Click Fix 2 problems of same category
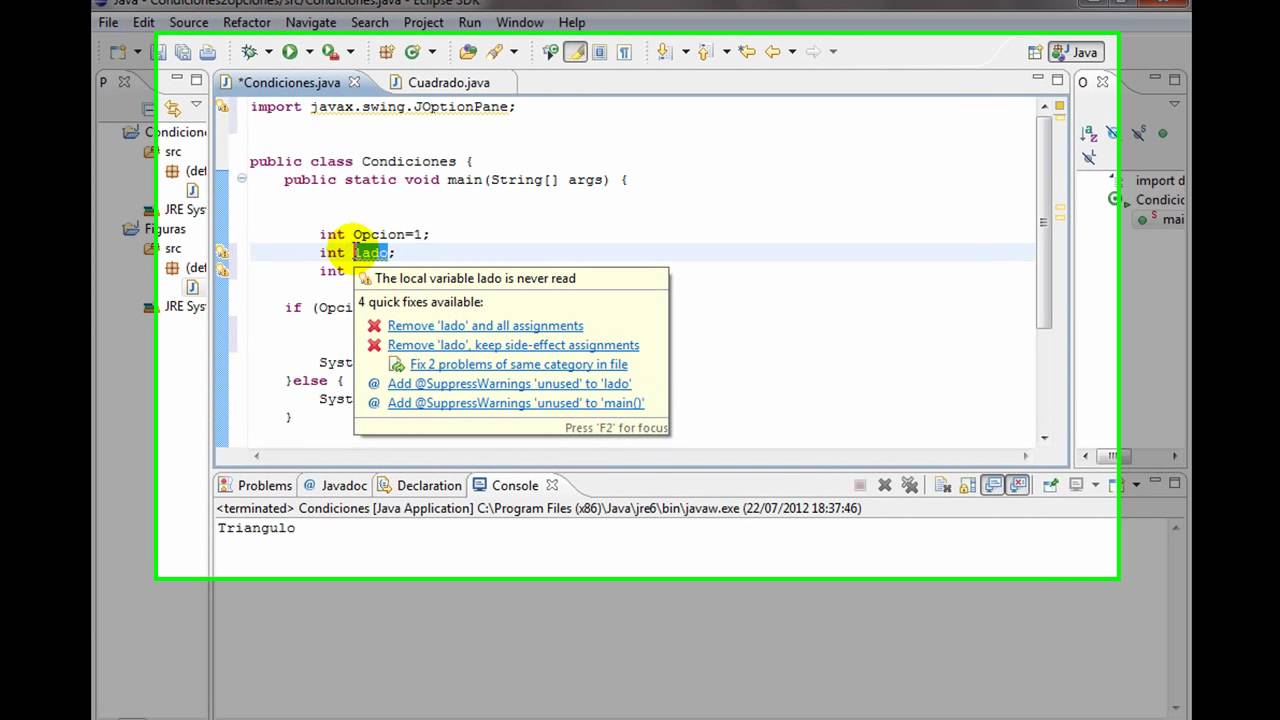The width and height of the screenshot is (1280, 720). pos(519,364)
